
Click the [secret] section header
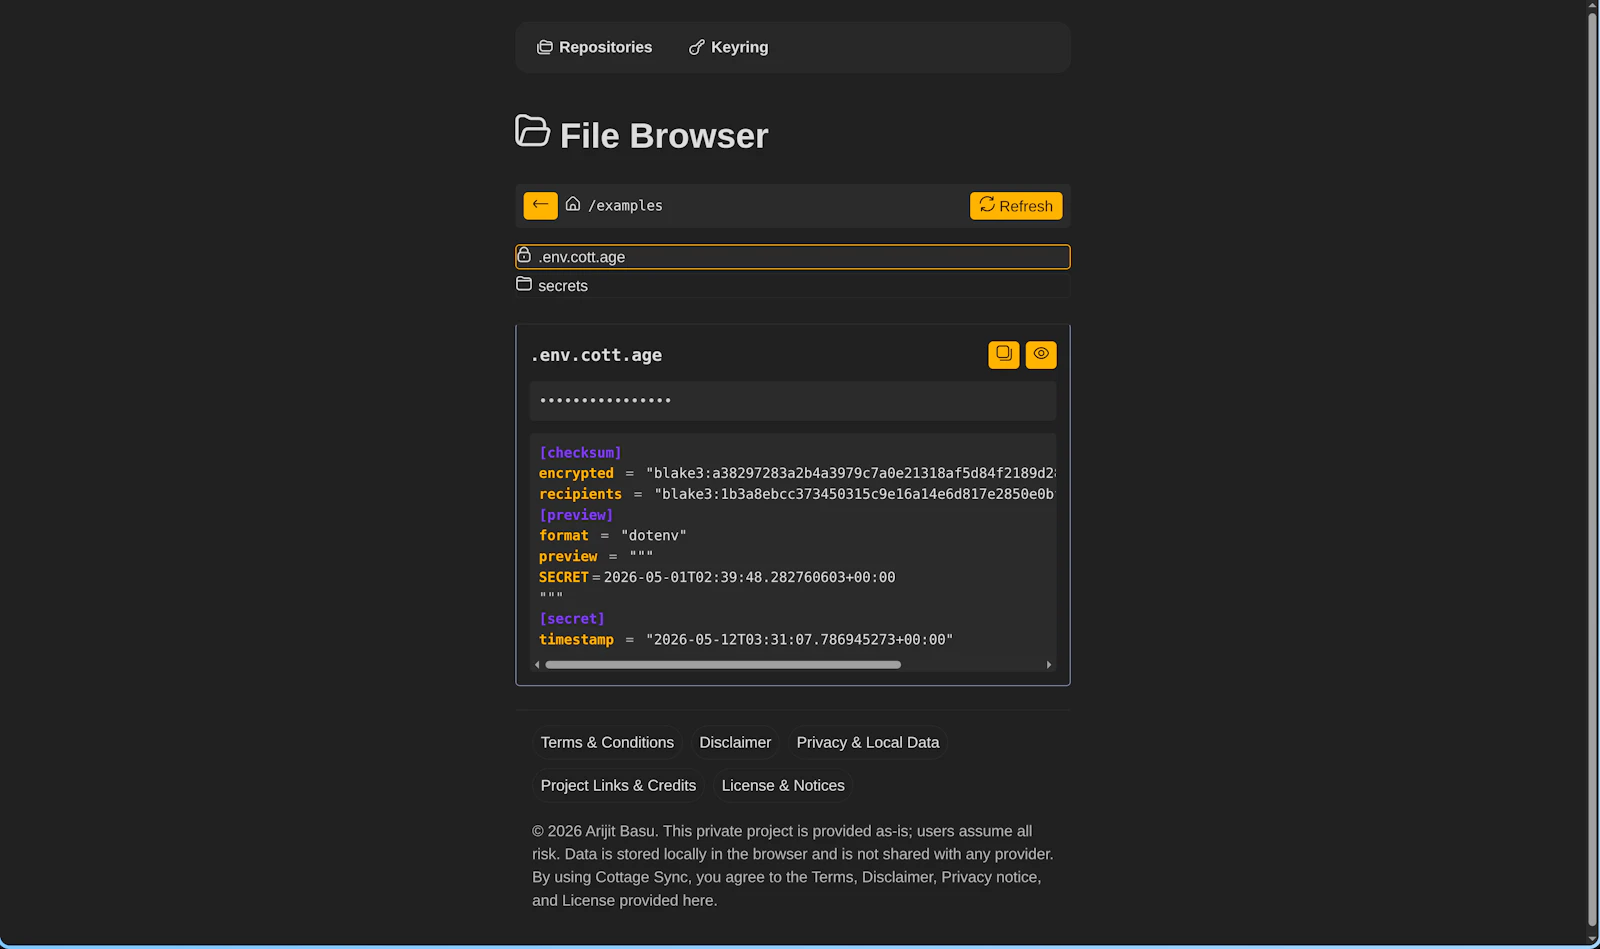(x=572, y=619)
